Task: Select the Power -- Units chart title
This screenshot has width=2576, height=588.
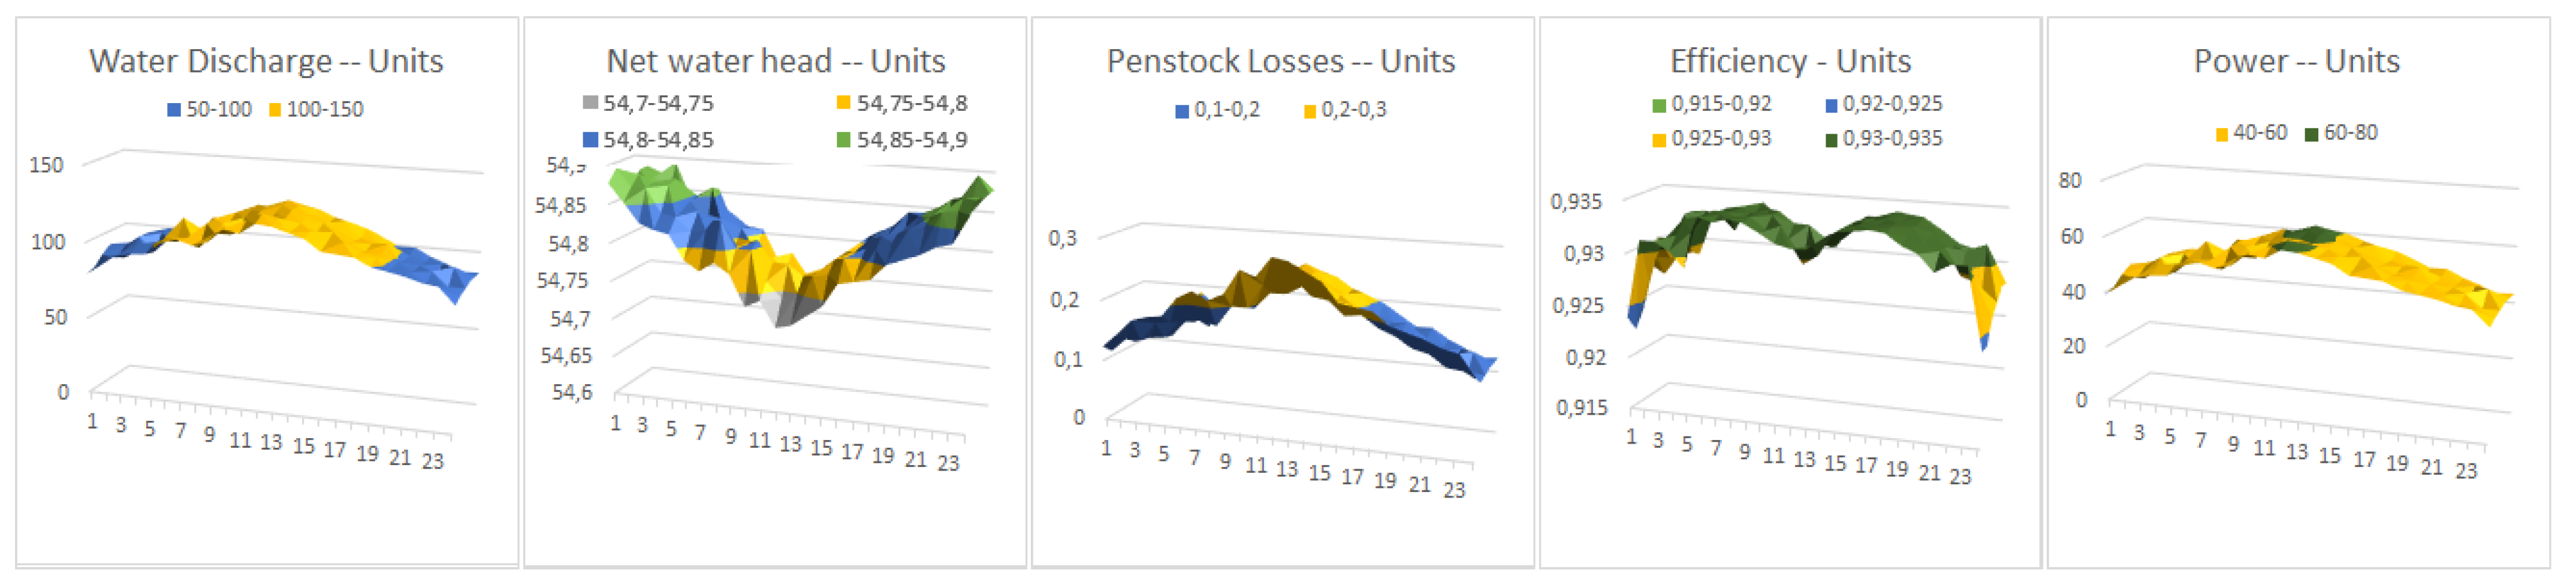Action: click(x=2296, y=61)
